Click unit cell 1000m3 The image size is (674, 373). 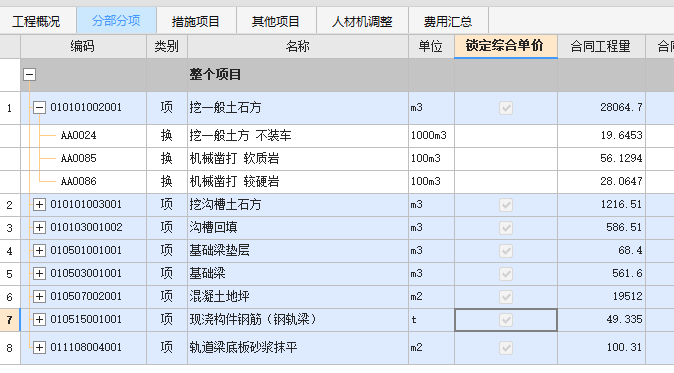(x=431, y=136)
